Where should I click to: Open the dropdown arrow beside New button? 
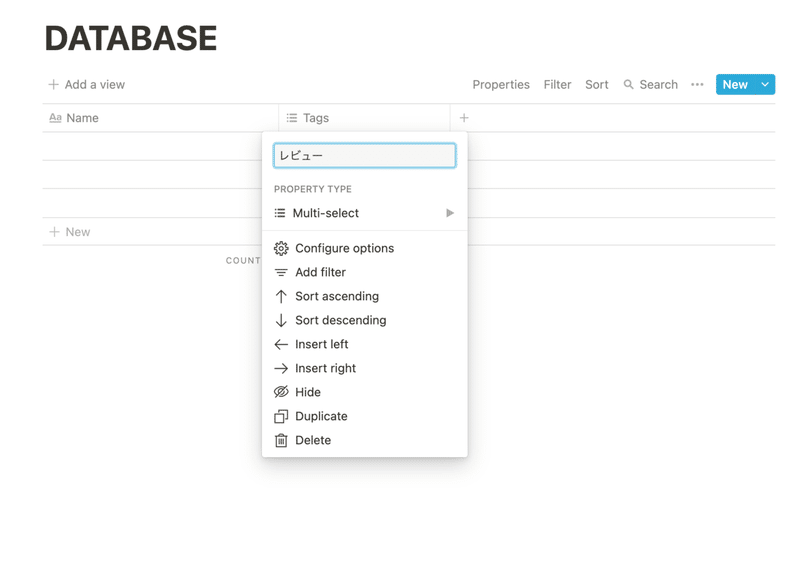click(x=765, y=85)
